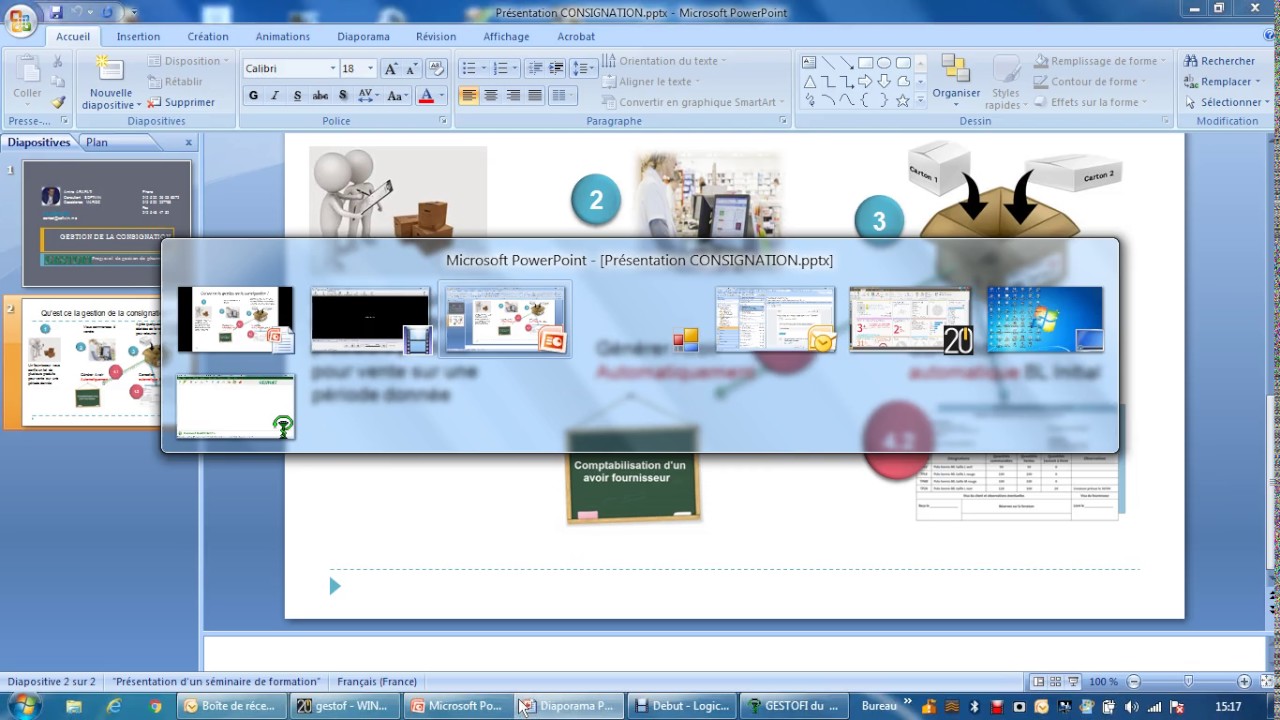Increase the list indent level
Screen dimensions: 1280x720
coord(557,68)
